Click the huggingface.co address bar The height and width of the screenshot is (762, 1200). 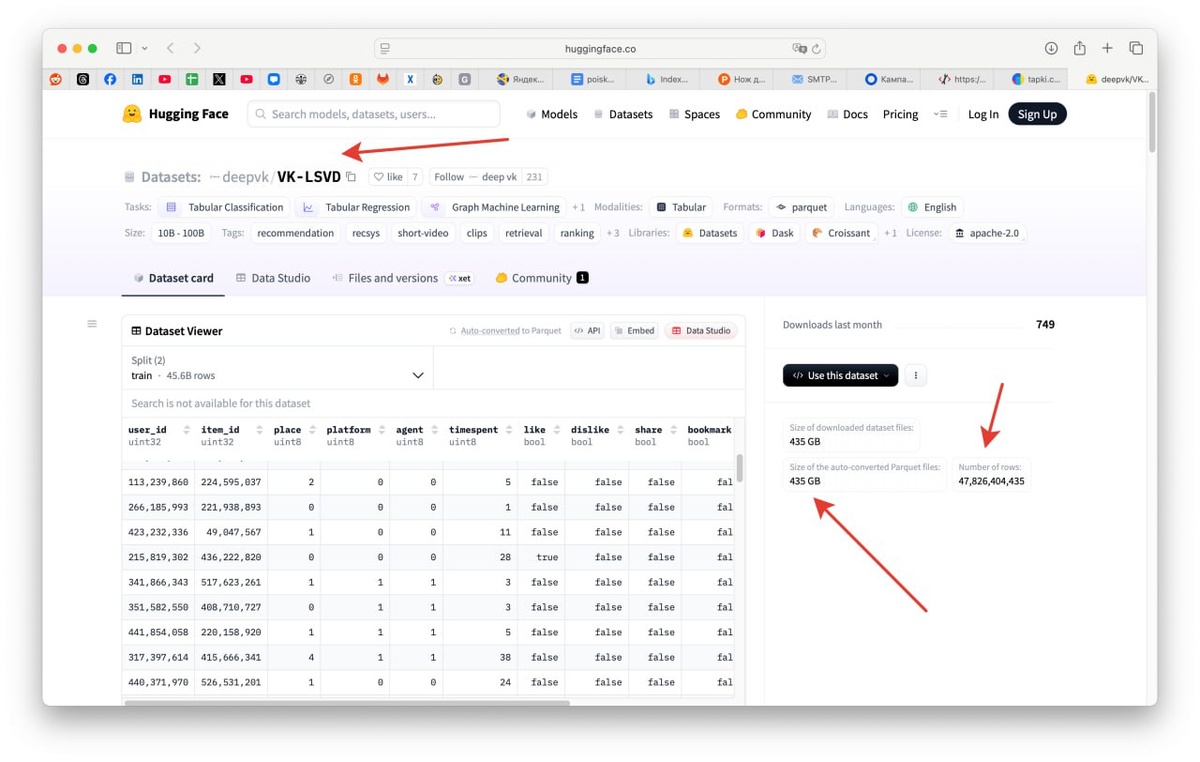(x=600, y=48)
